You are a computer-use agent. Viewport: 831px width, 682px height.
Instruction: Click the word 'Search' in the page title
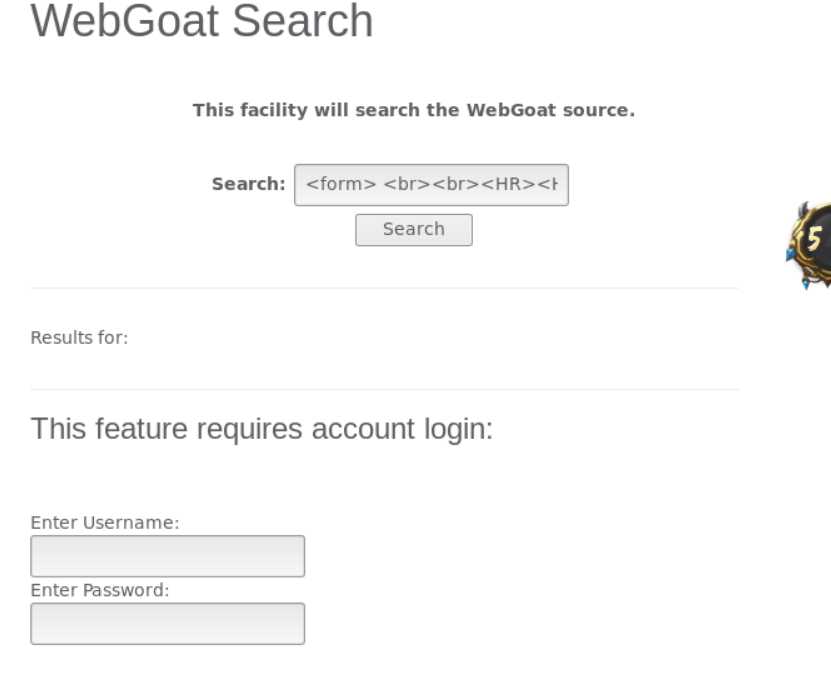tap(303, 21)
